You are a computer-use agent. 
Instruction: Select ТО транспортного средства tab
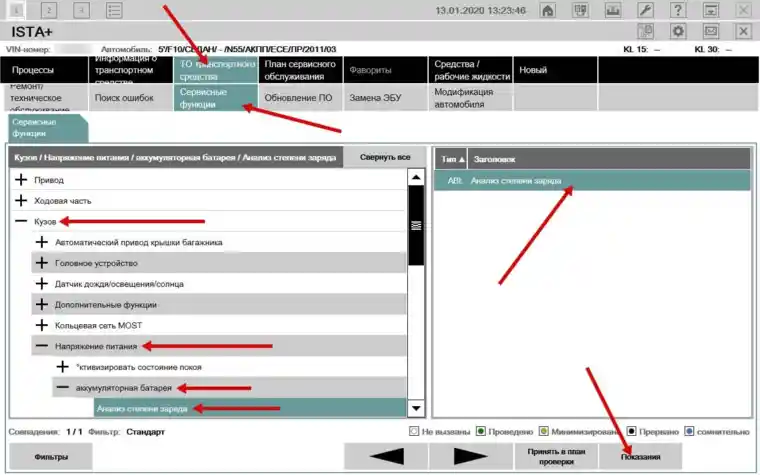(x=216, y=70)
